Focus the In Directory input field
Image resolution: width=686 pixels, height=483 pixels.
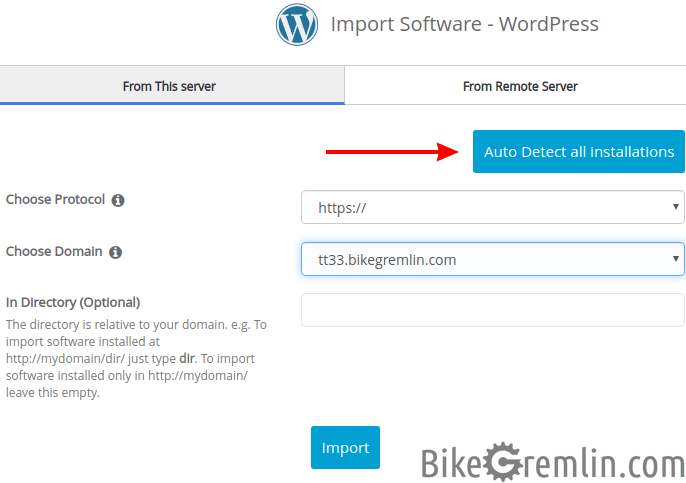(493, 310)
